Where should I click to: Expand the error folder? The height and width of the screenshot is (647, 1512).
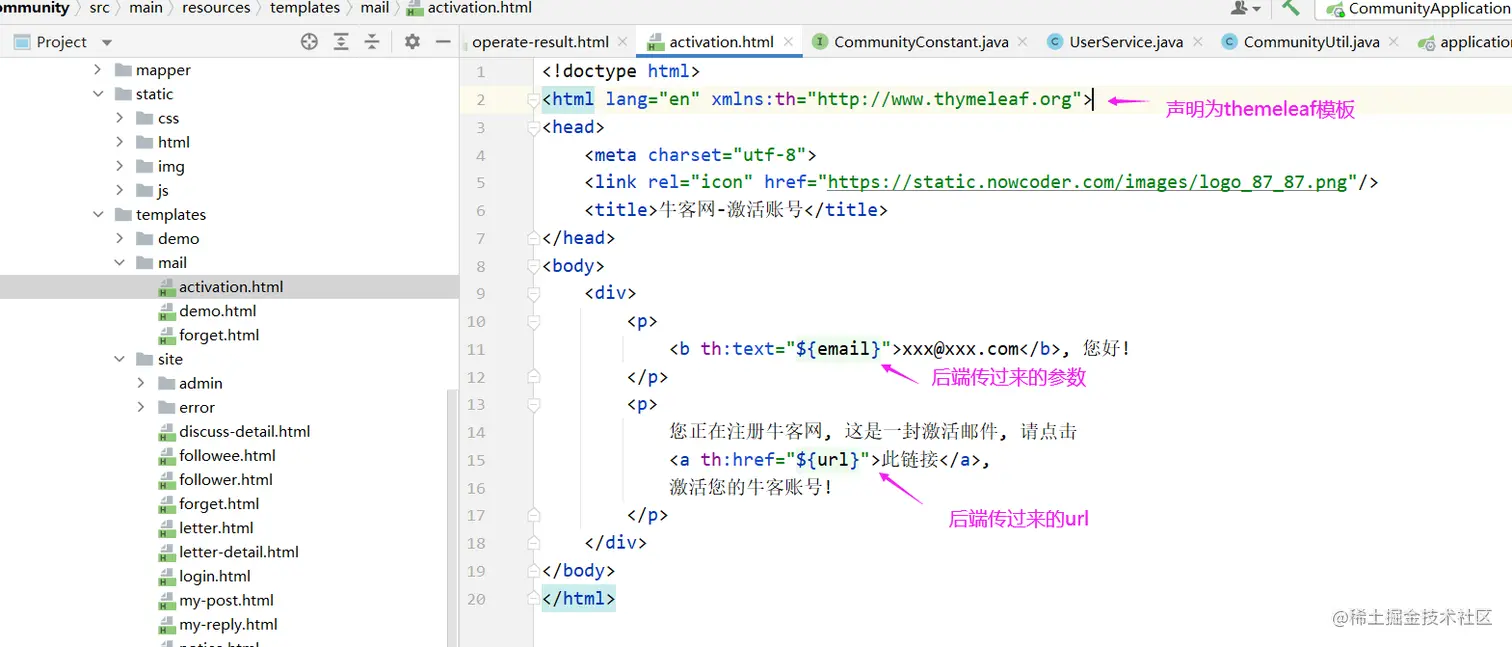141,407
